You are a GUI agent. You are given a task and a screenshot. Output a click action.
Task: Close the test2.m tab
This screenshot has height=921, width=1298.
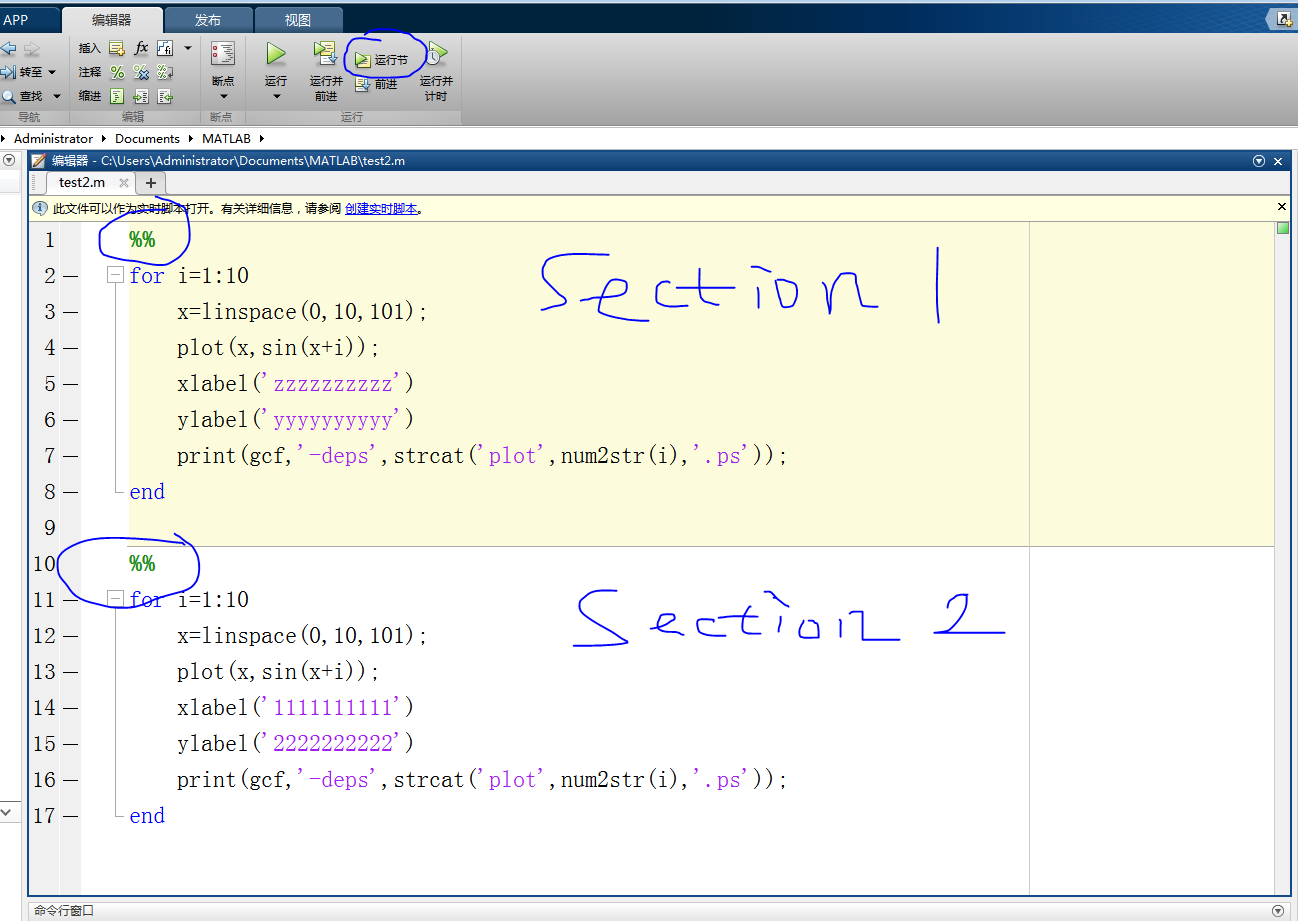click(124, 183)
